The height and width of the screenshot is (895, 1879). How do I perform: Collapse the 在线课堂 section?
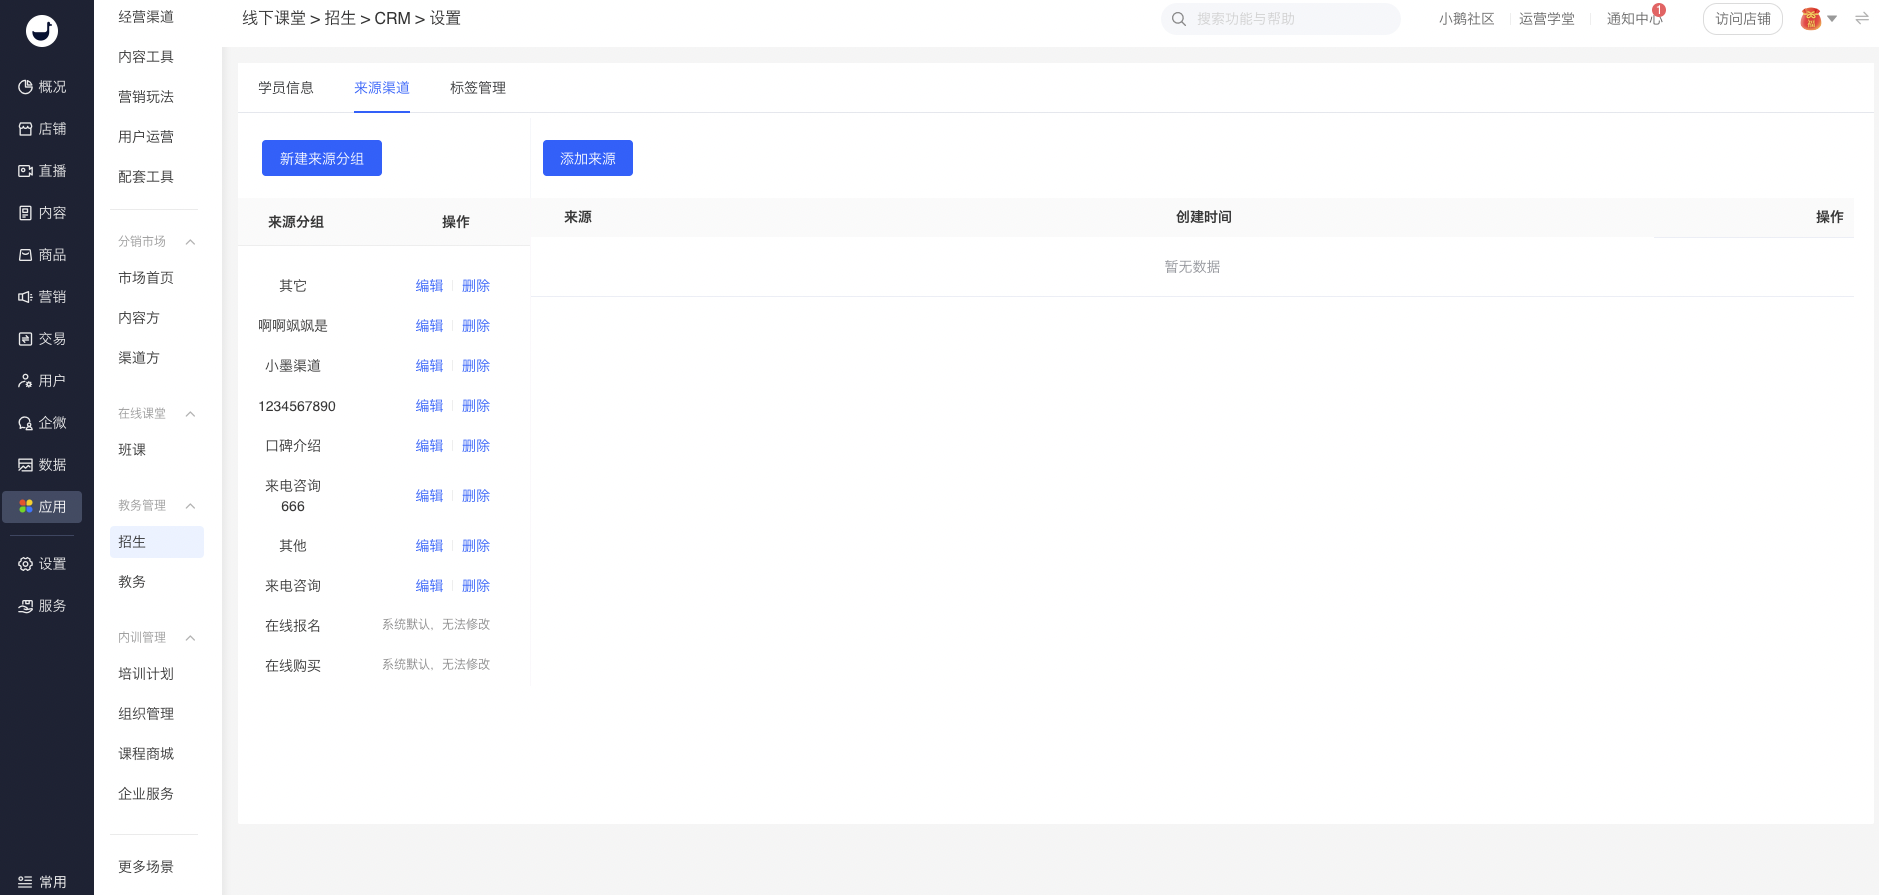190,414
